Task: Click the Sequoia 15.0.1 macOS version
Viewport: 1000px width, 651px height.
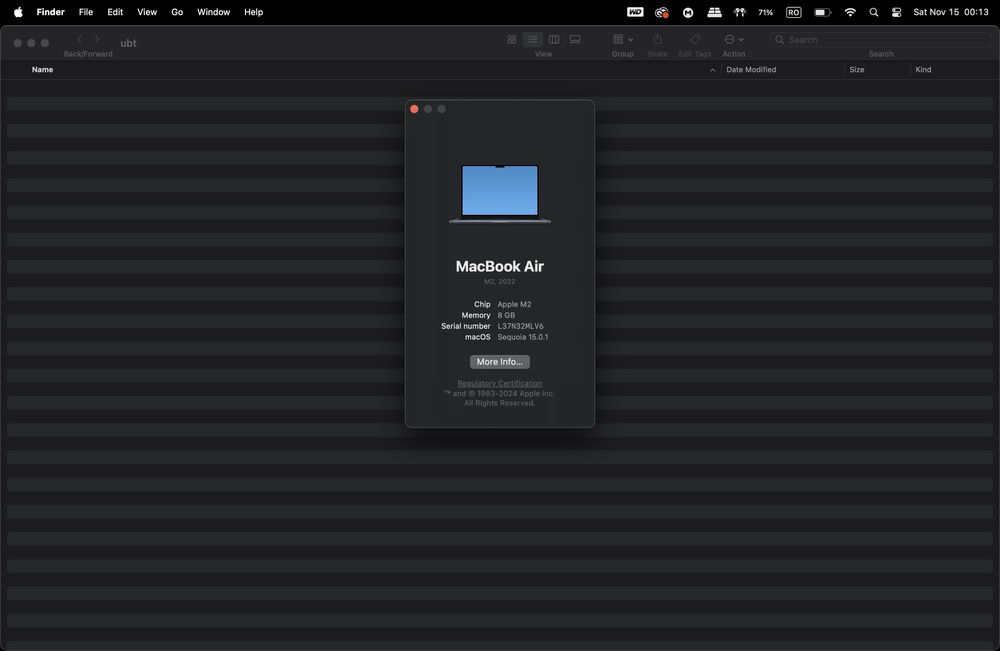Action: coord(522,337)
